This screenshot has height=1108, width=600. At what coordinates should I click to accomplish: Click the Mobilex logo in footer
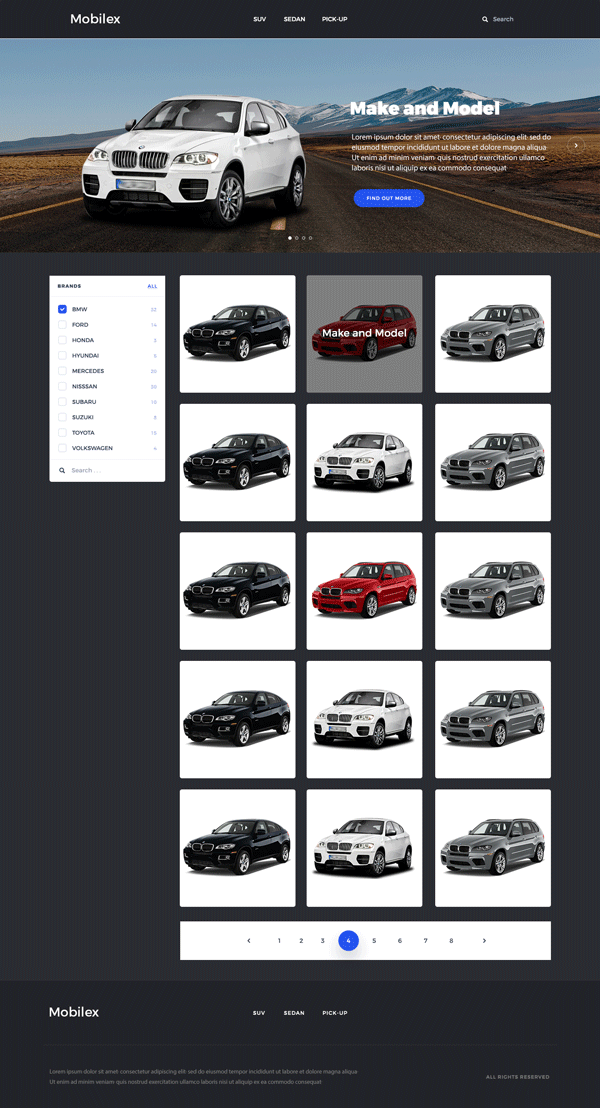pyautogui.click(x=74, y=1012)
